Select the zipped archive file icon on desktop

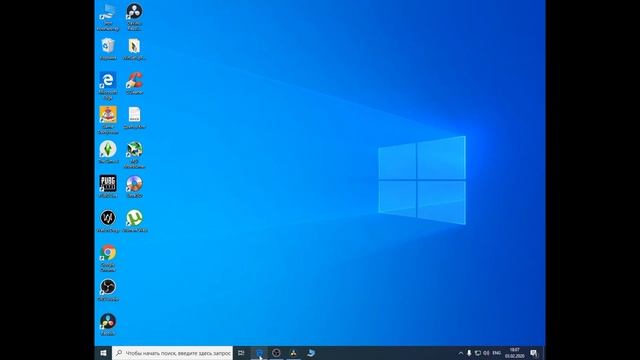(134, 49)
